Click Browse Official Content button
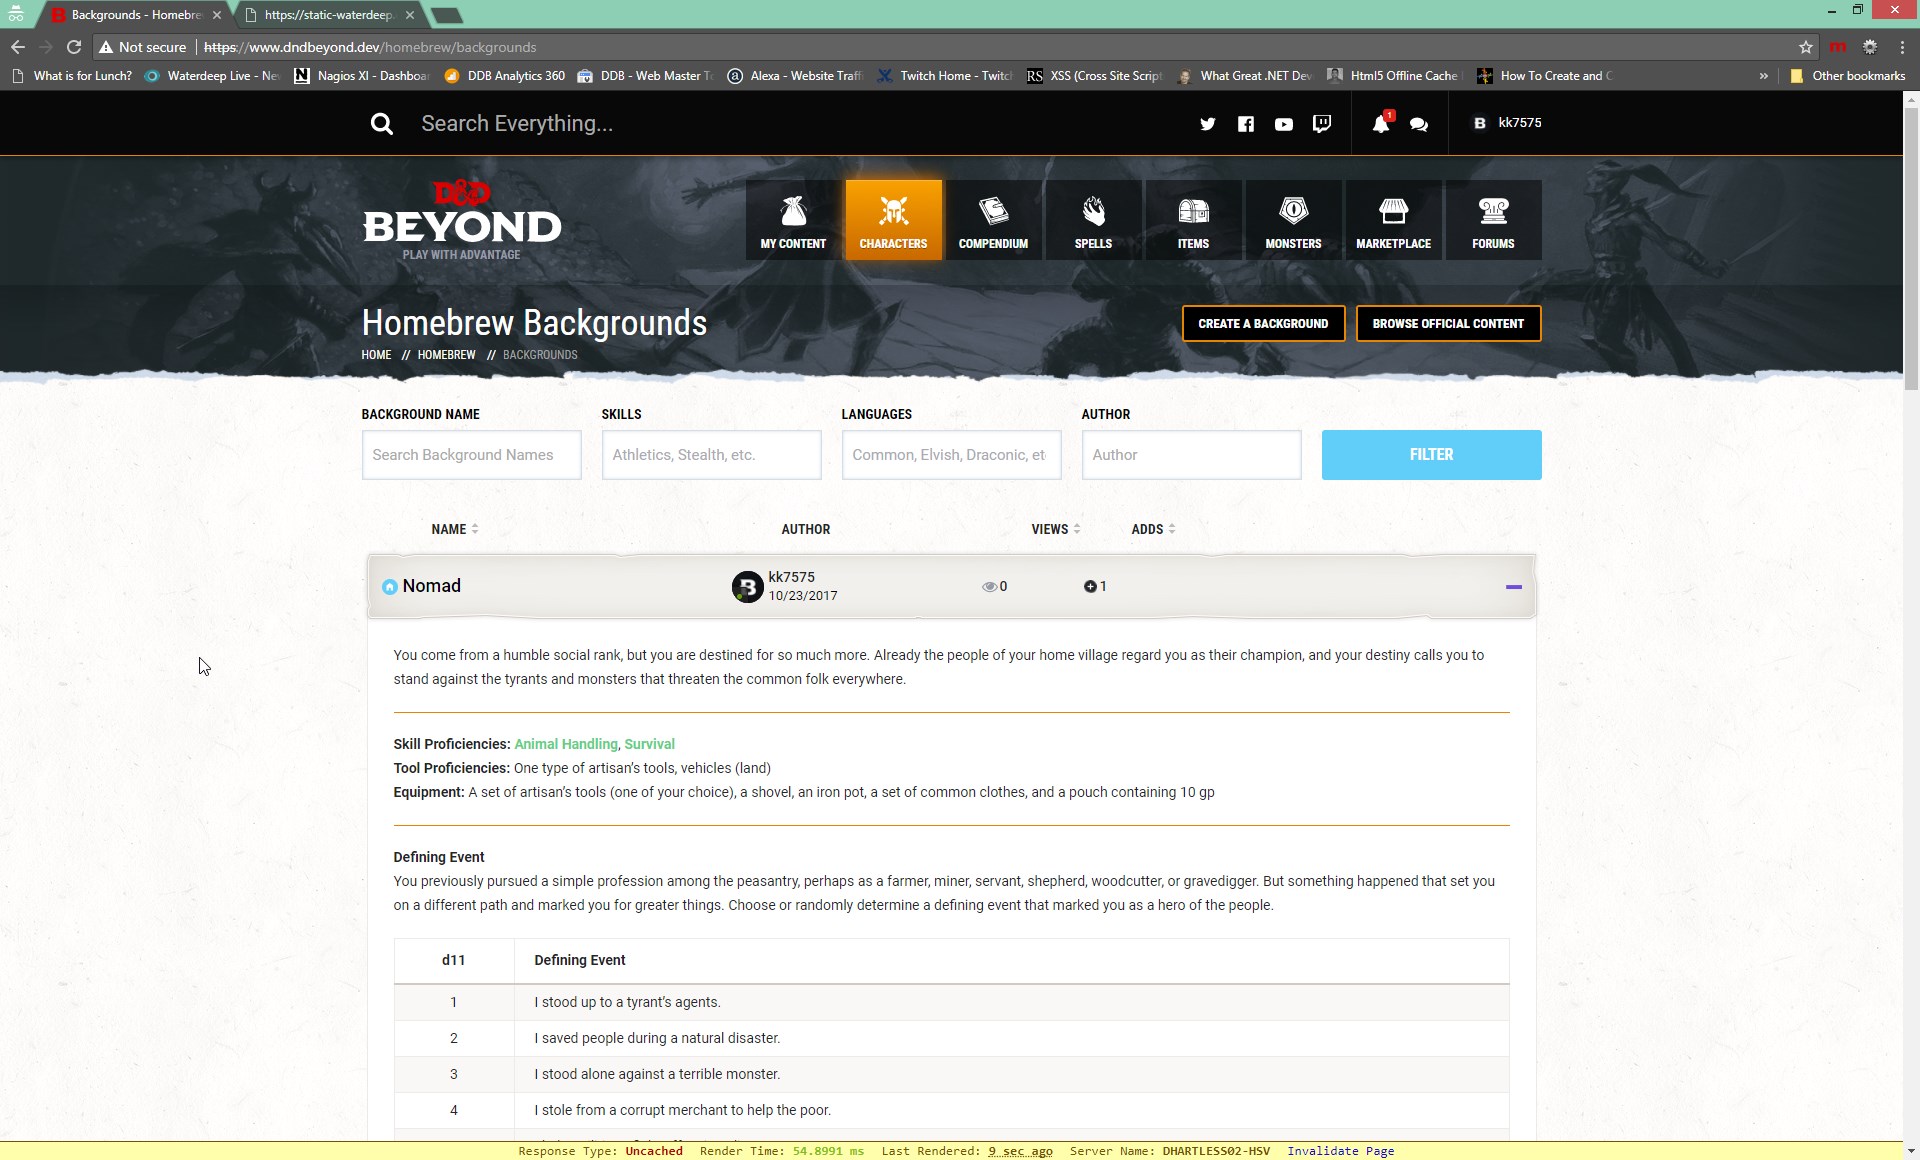Viewport: 1920px width, 1160px height. coord(1448,324)
